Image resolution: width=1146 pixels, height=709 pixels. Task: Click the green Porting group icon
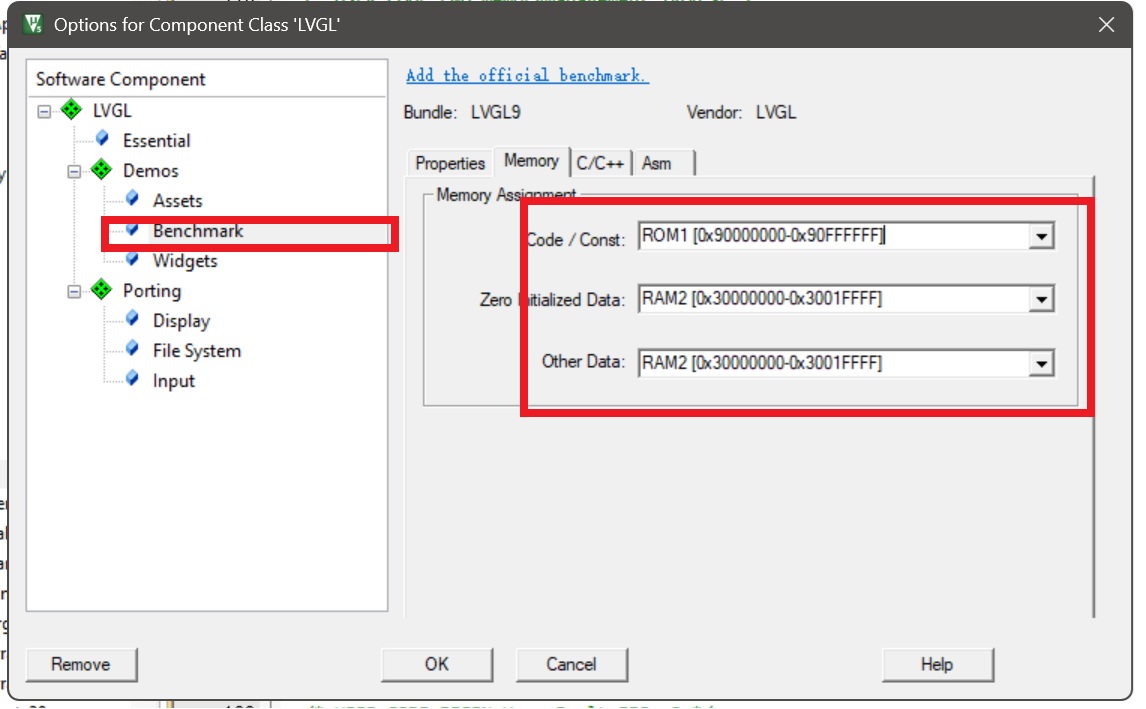(x=101, y=289)
